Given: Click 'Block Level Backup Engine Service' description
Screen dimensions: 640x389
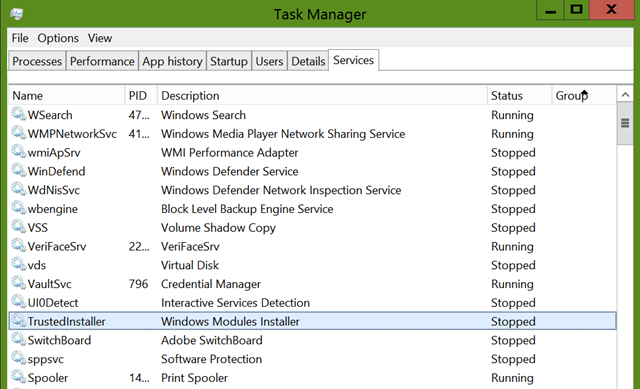Looking at the screenshot, I should tap(247, 209).
